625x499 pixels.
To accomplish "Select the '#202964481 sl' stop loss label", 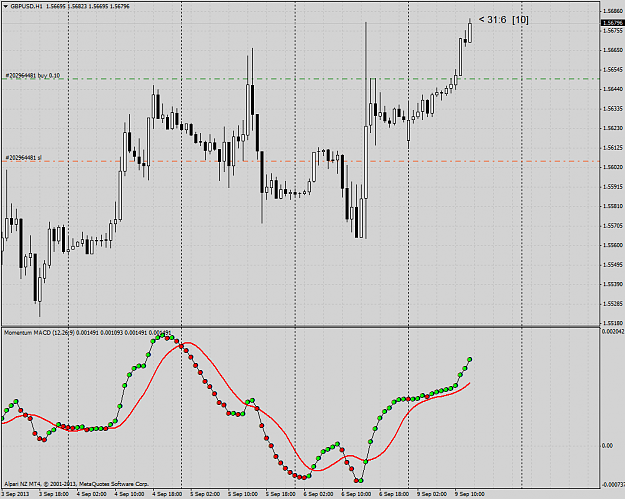I will pyautogui.click(x=24, y=158).
